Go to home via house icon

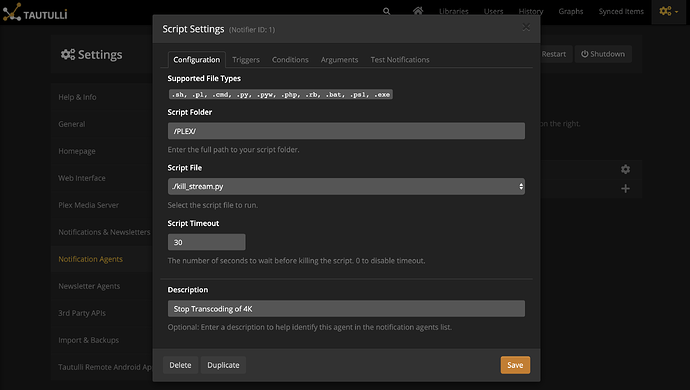pyautogui.click(x=418, y=11)
